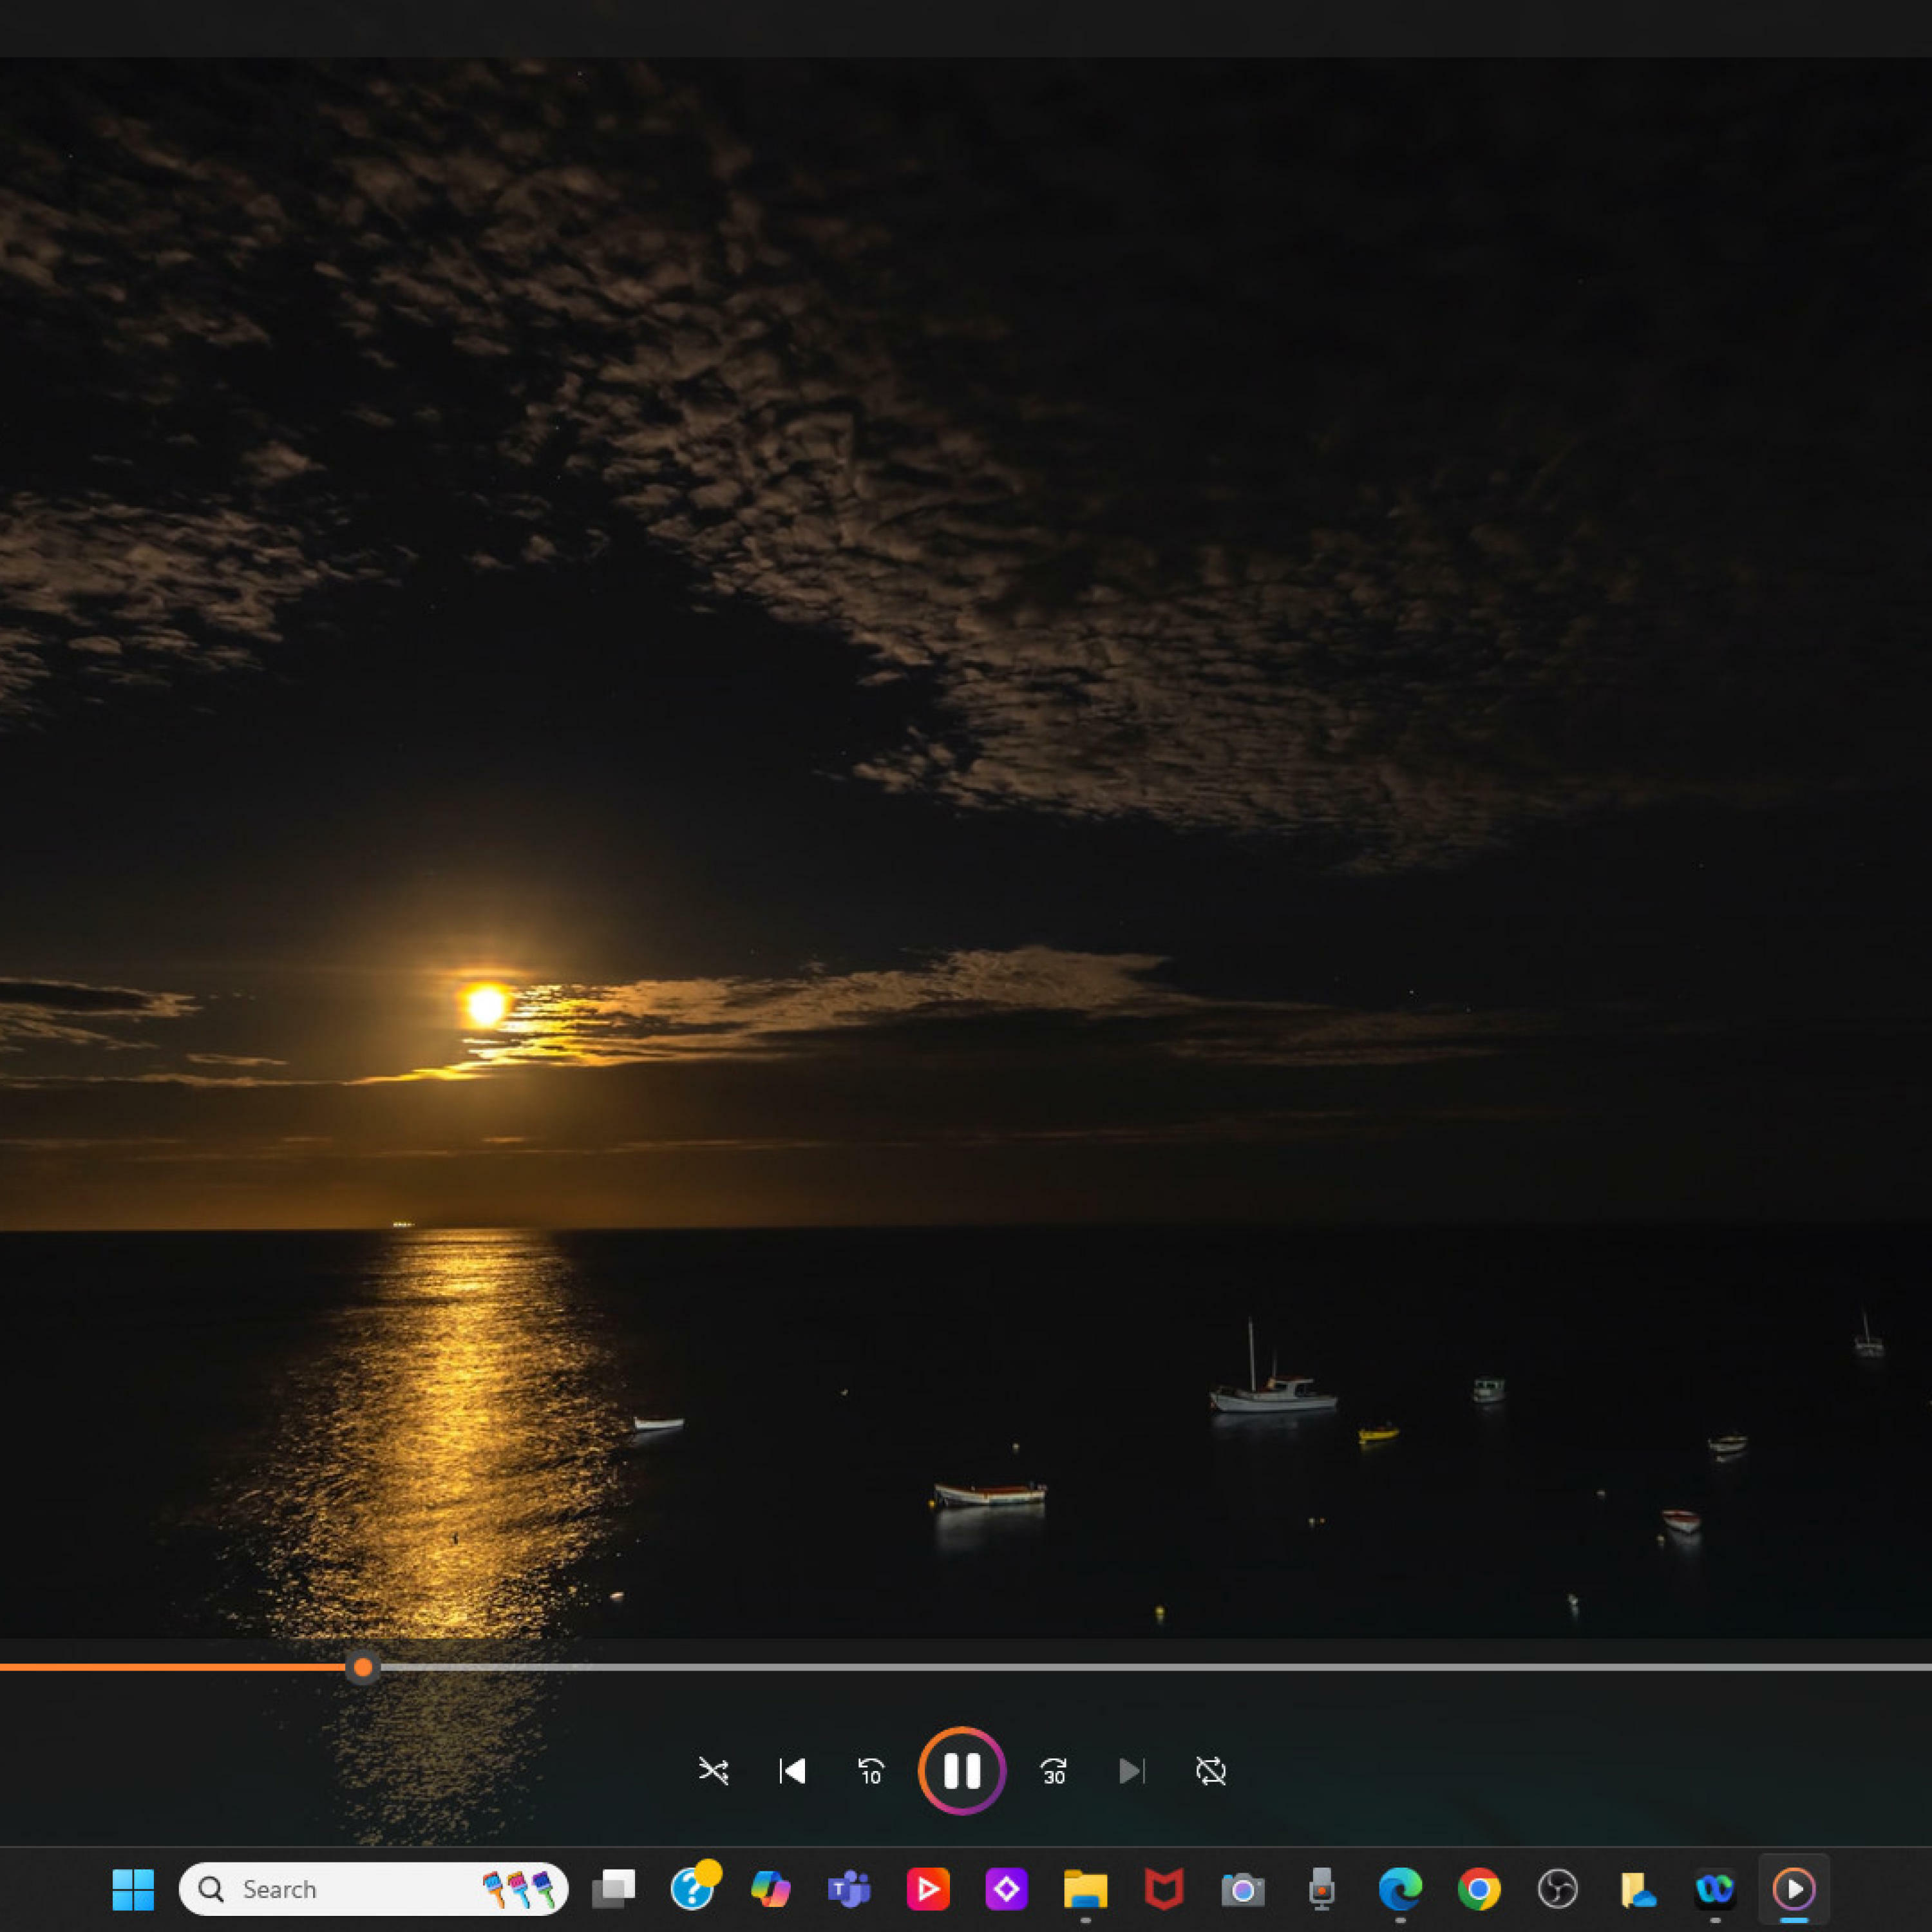This screenshot has width=1932, height=1932.
Task: Open McAfee from the taskbar
Action: (x=1164, y=1889)
